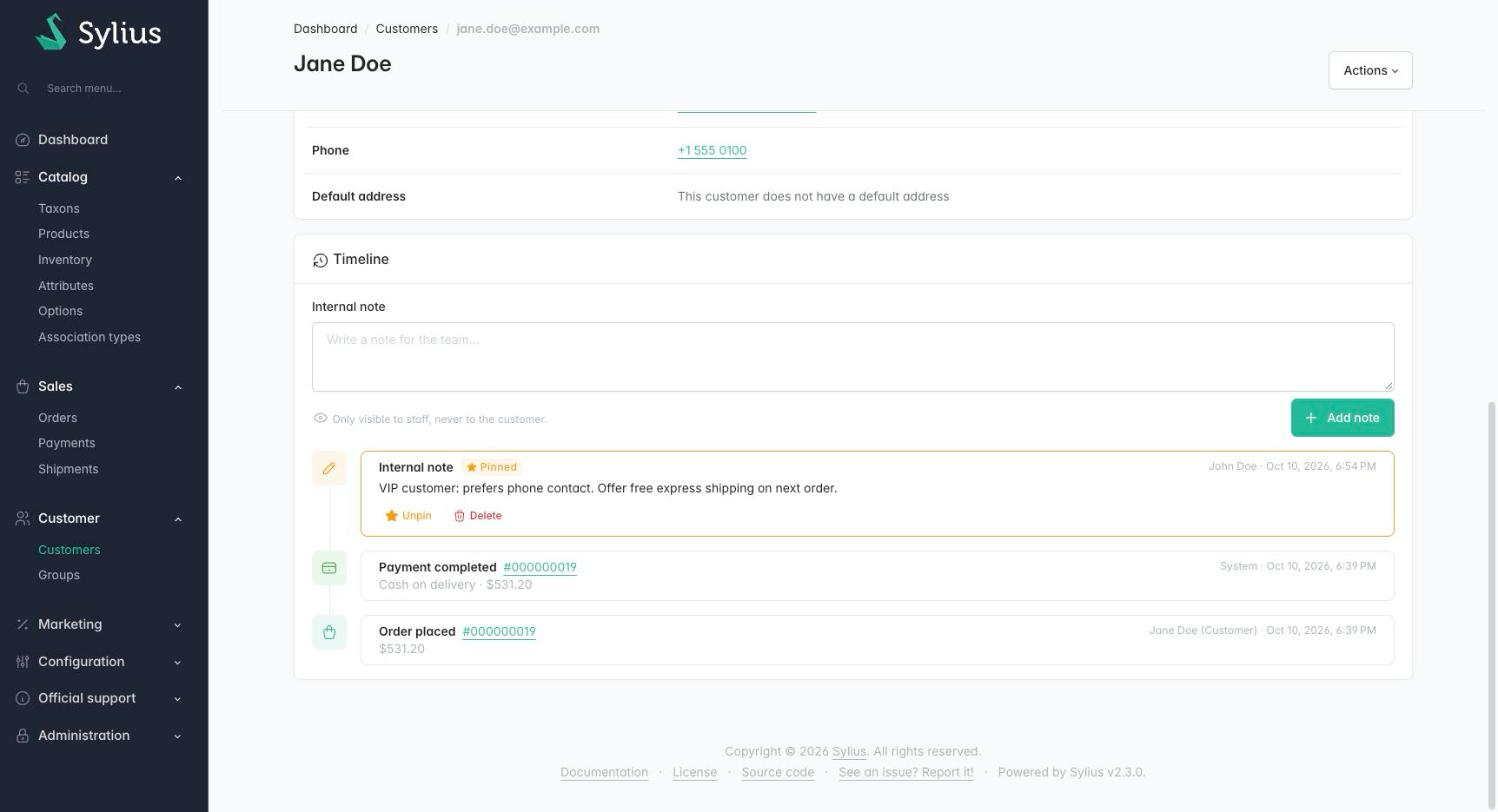
Task: Click the orange Pinned star badge
Action: coord(492,467)
